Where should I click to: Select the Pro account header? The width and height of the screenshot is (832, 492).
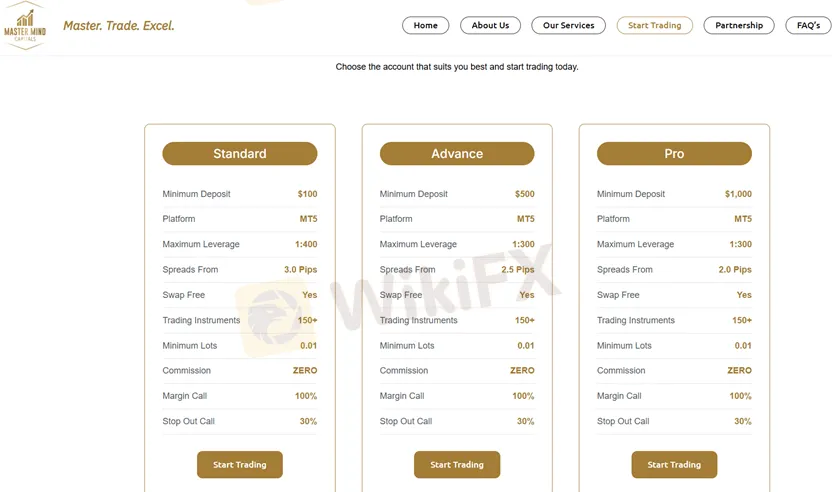(674, 154)
